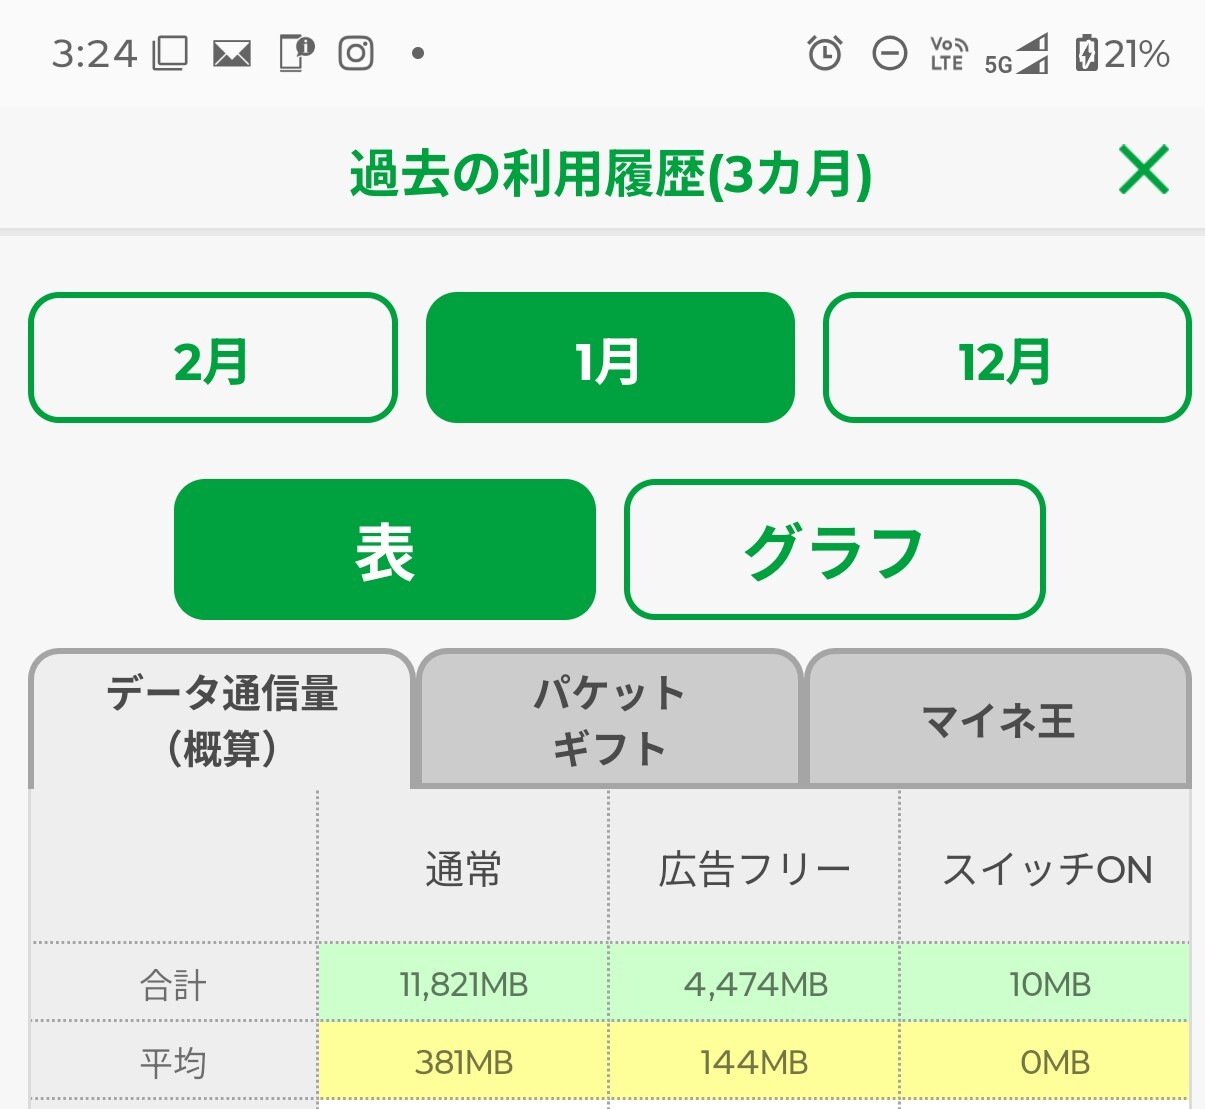Tap the 381MB average cell

[463, 1061]
